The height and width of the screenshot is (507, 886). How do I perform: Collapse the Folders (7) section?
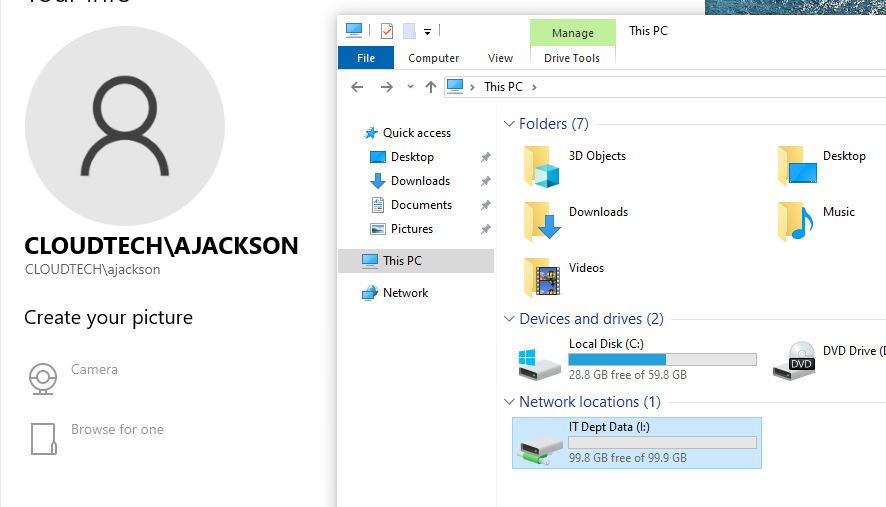[508, 125]
